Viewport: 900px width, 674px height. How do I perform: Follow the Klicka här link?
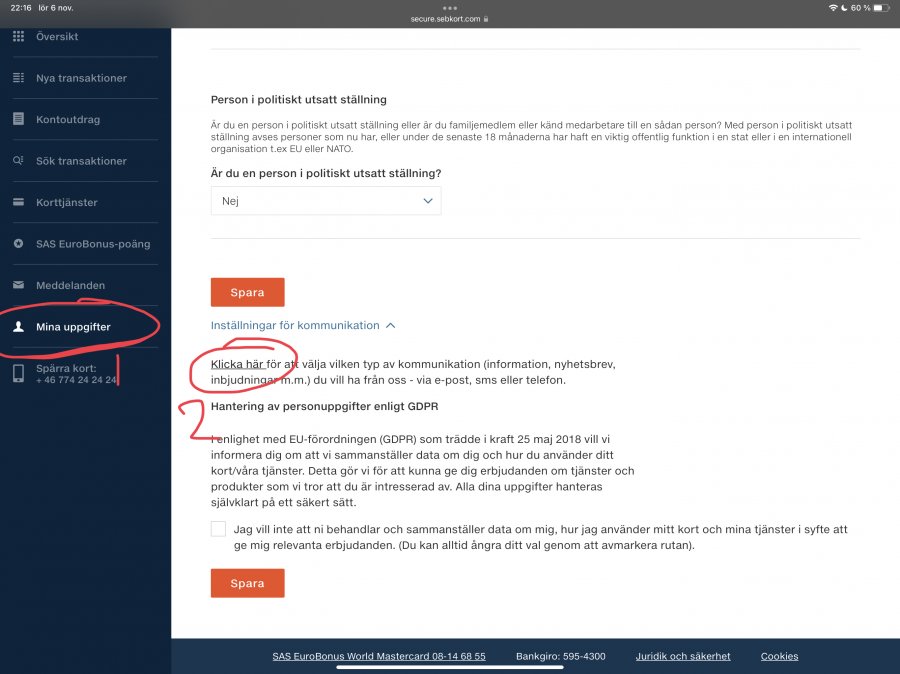point(237,364)
